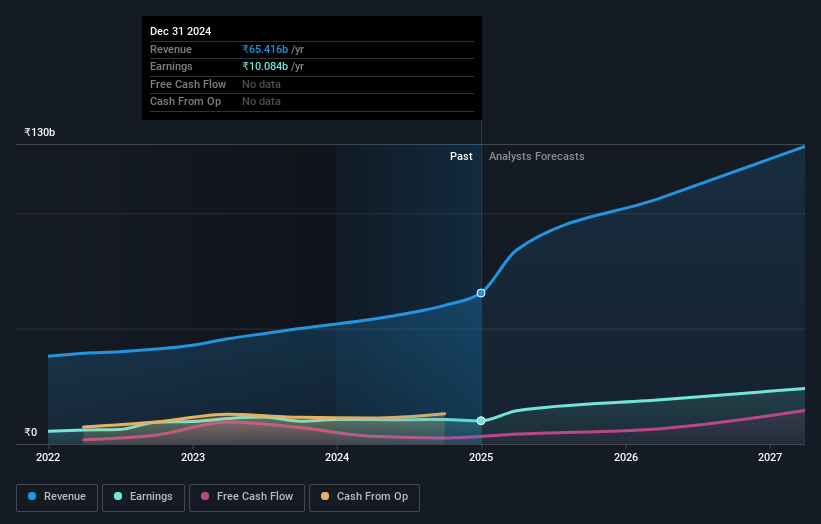Click the 2024 x-axis label
Viewport: 821px width, 524px height.
point(337,458)
